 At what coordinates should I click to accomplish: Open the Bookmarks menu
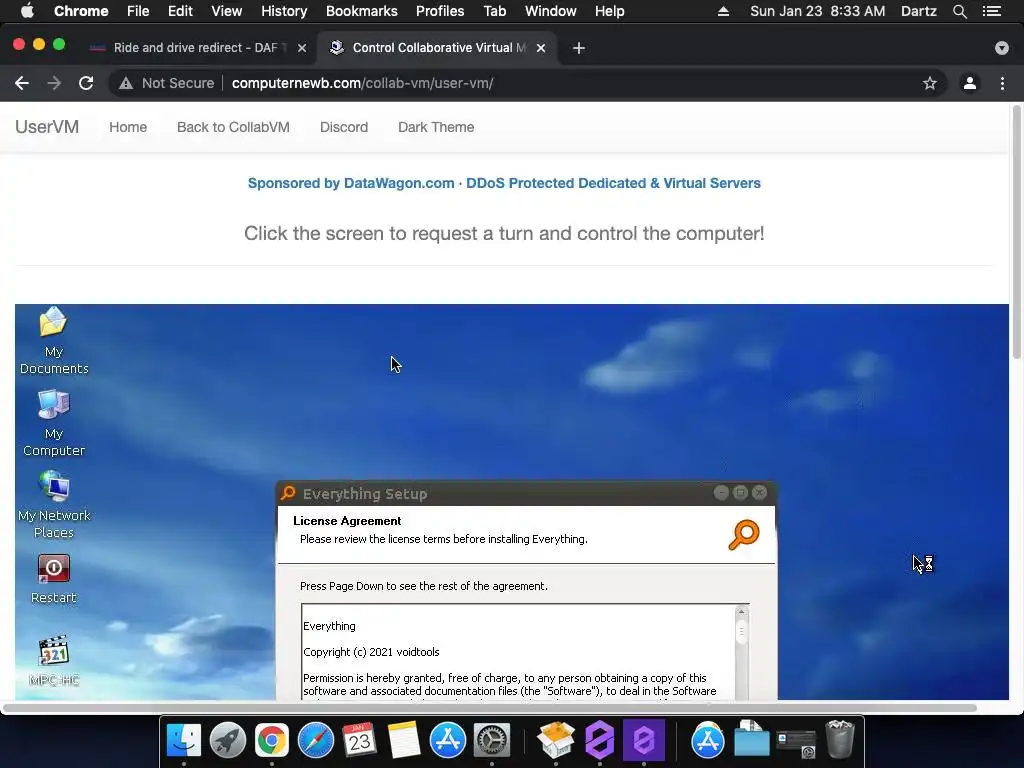(x=362, y=11)
